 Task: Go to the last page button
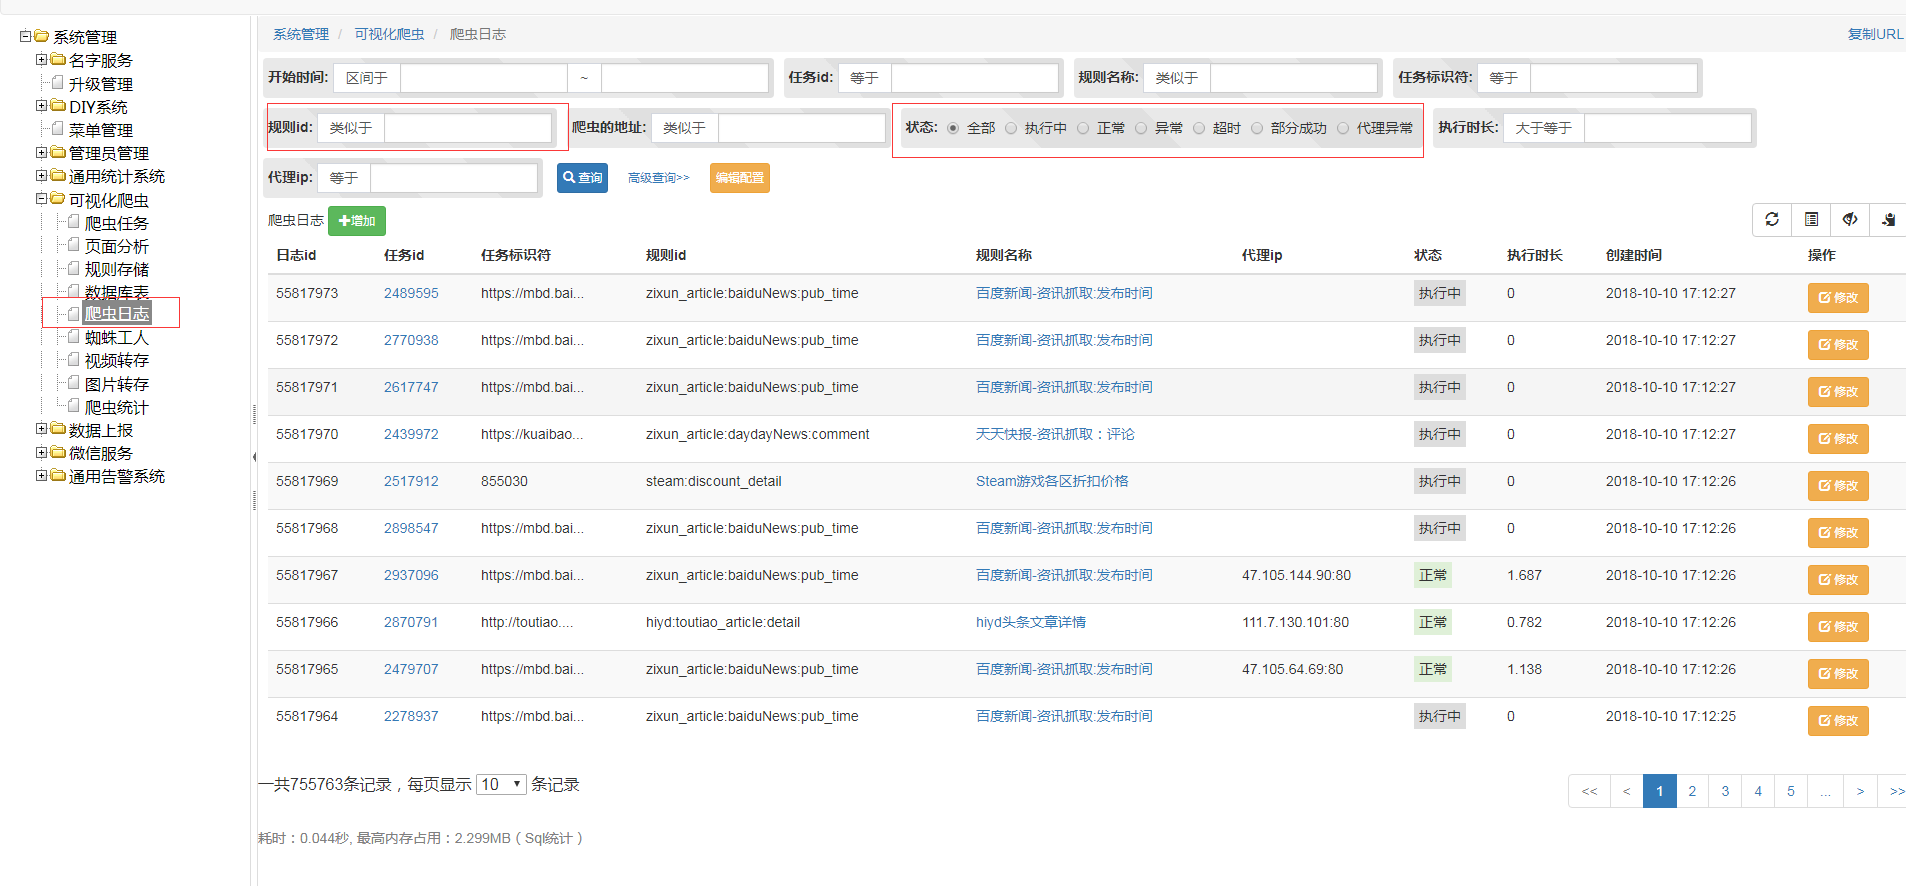1894,791
